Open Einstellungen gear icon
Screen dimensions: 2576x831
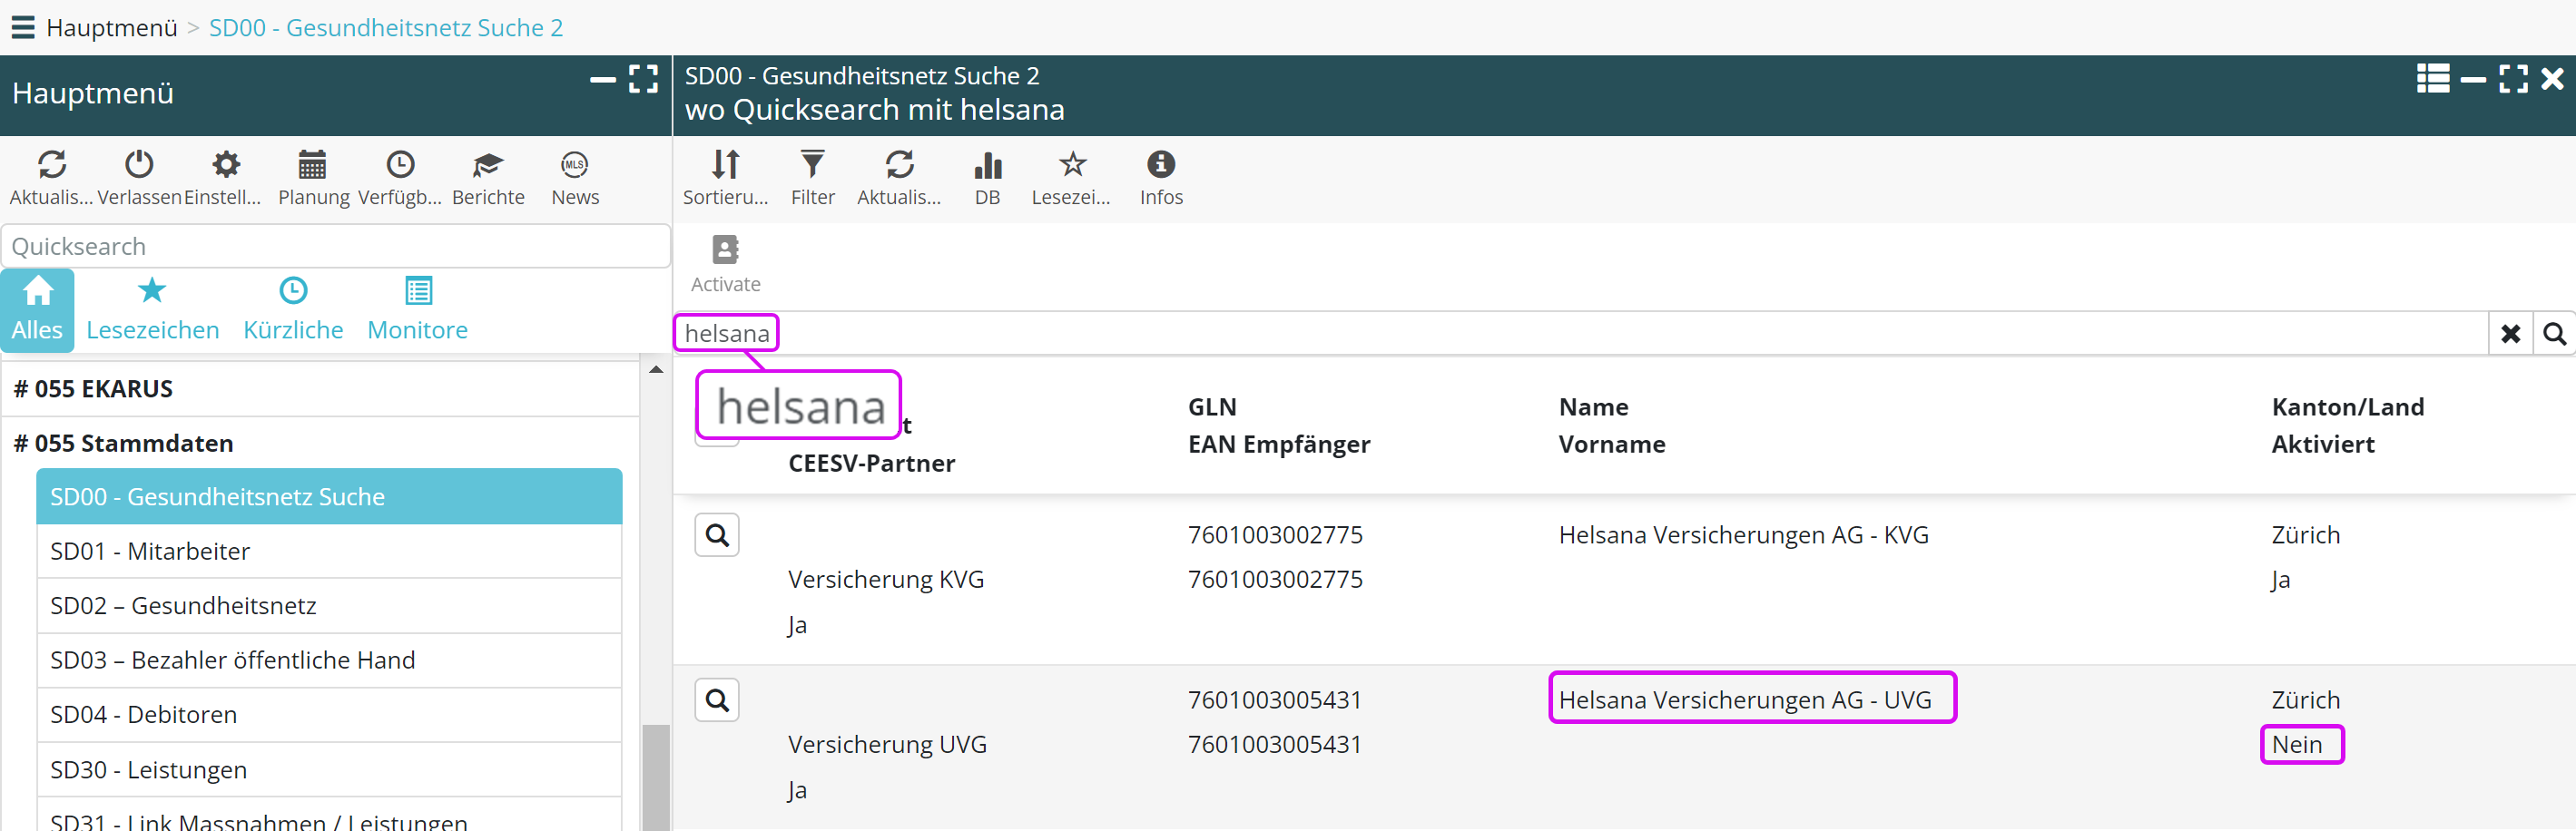click(x=226, y=165)
